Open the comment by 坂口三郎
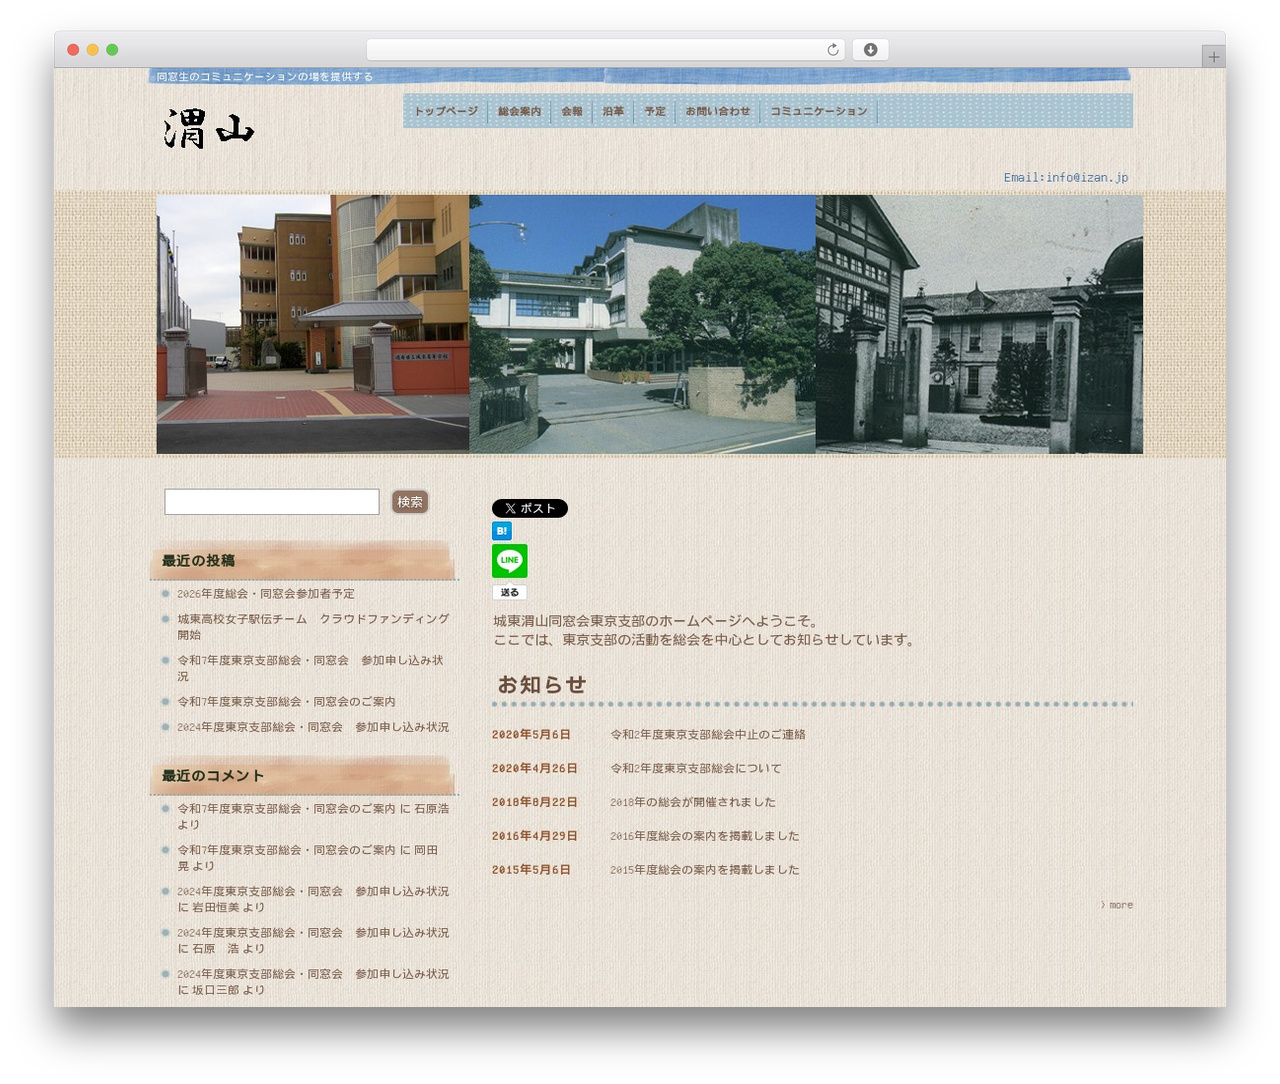This screenshot has width=1280, height=1084. pos(313,982)
